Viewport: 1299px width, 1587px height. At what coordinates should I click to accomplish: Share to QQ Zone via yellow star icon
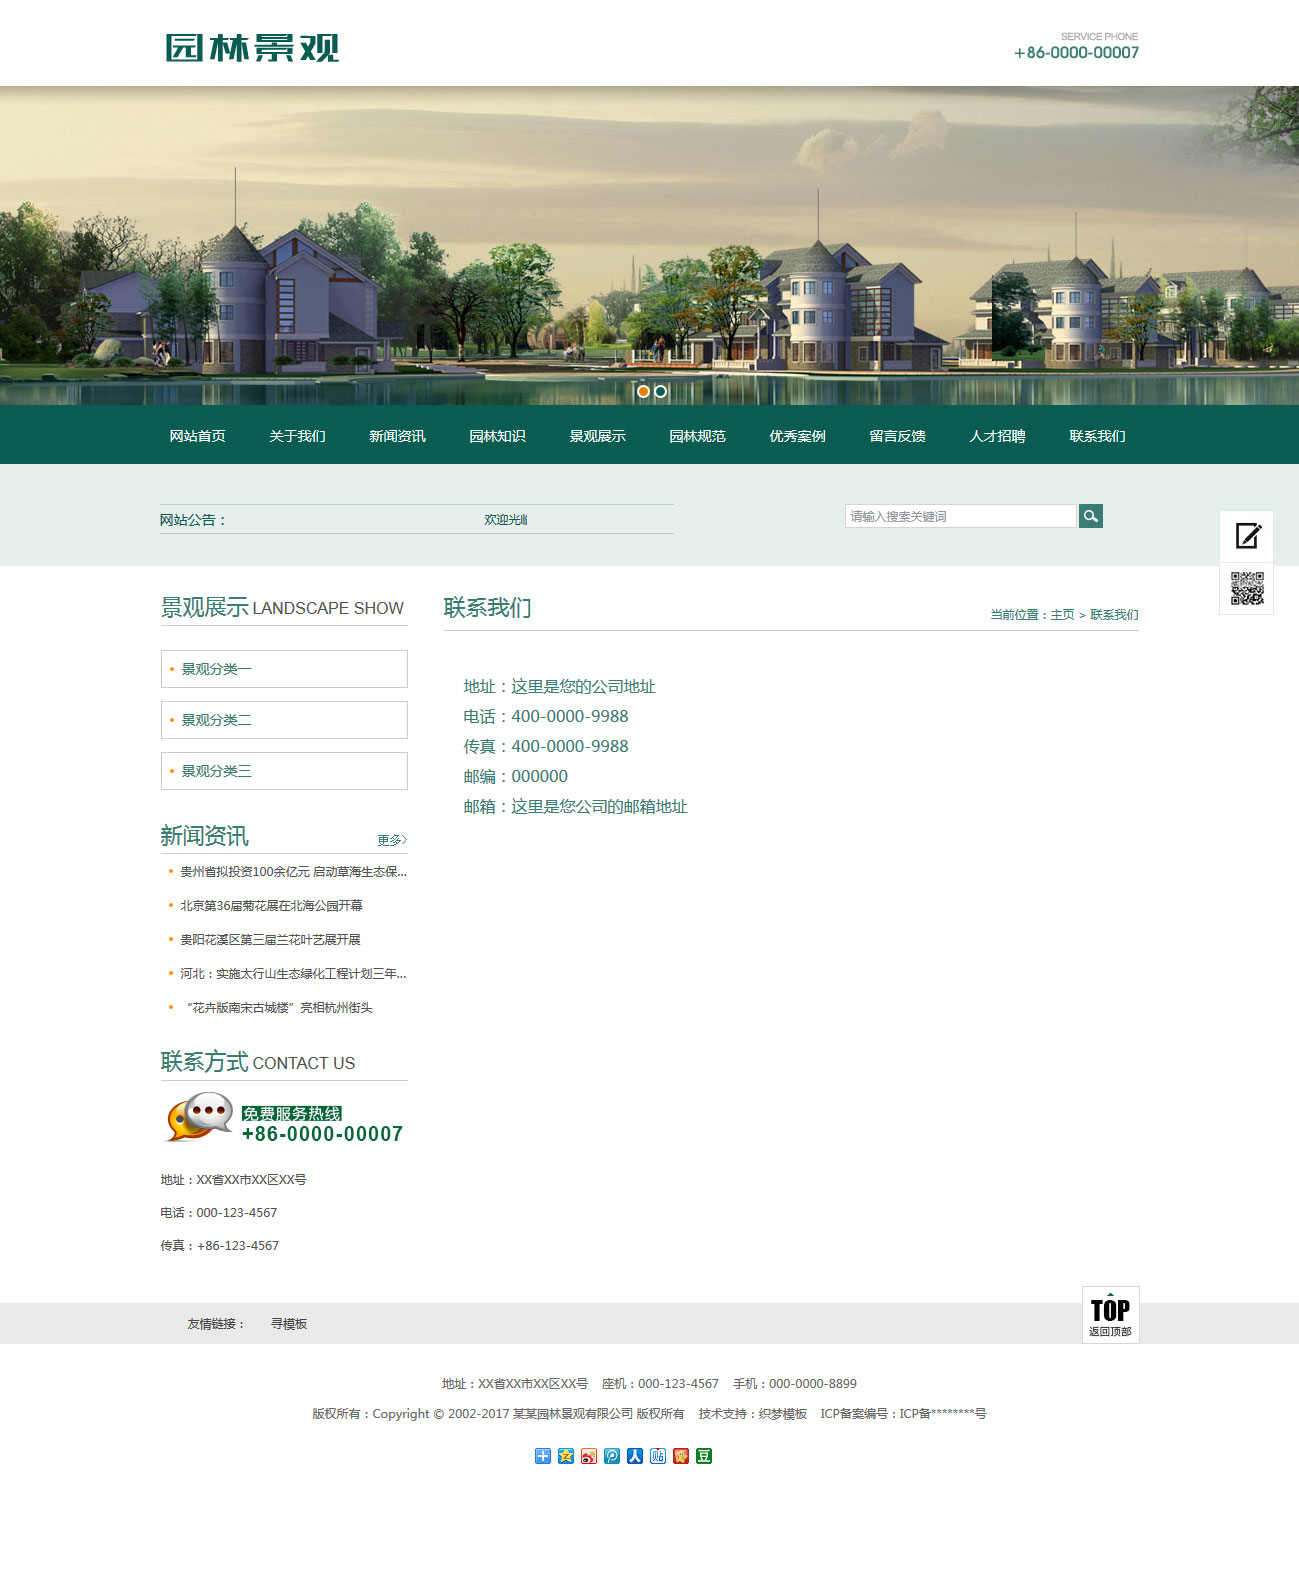coord(566,1456)
